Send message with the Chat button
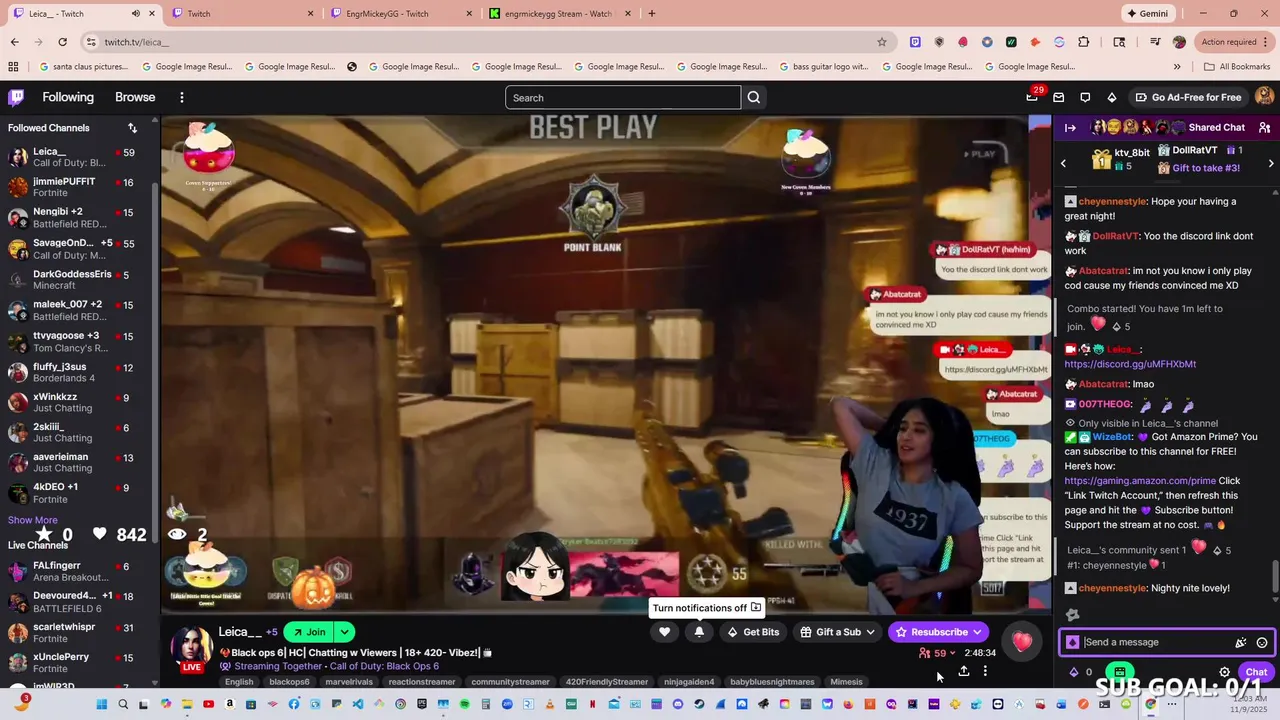Viewport: 1280px width, 720px height. (1256, 672)
